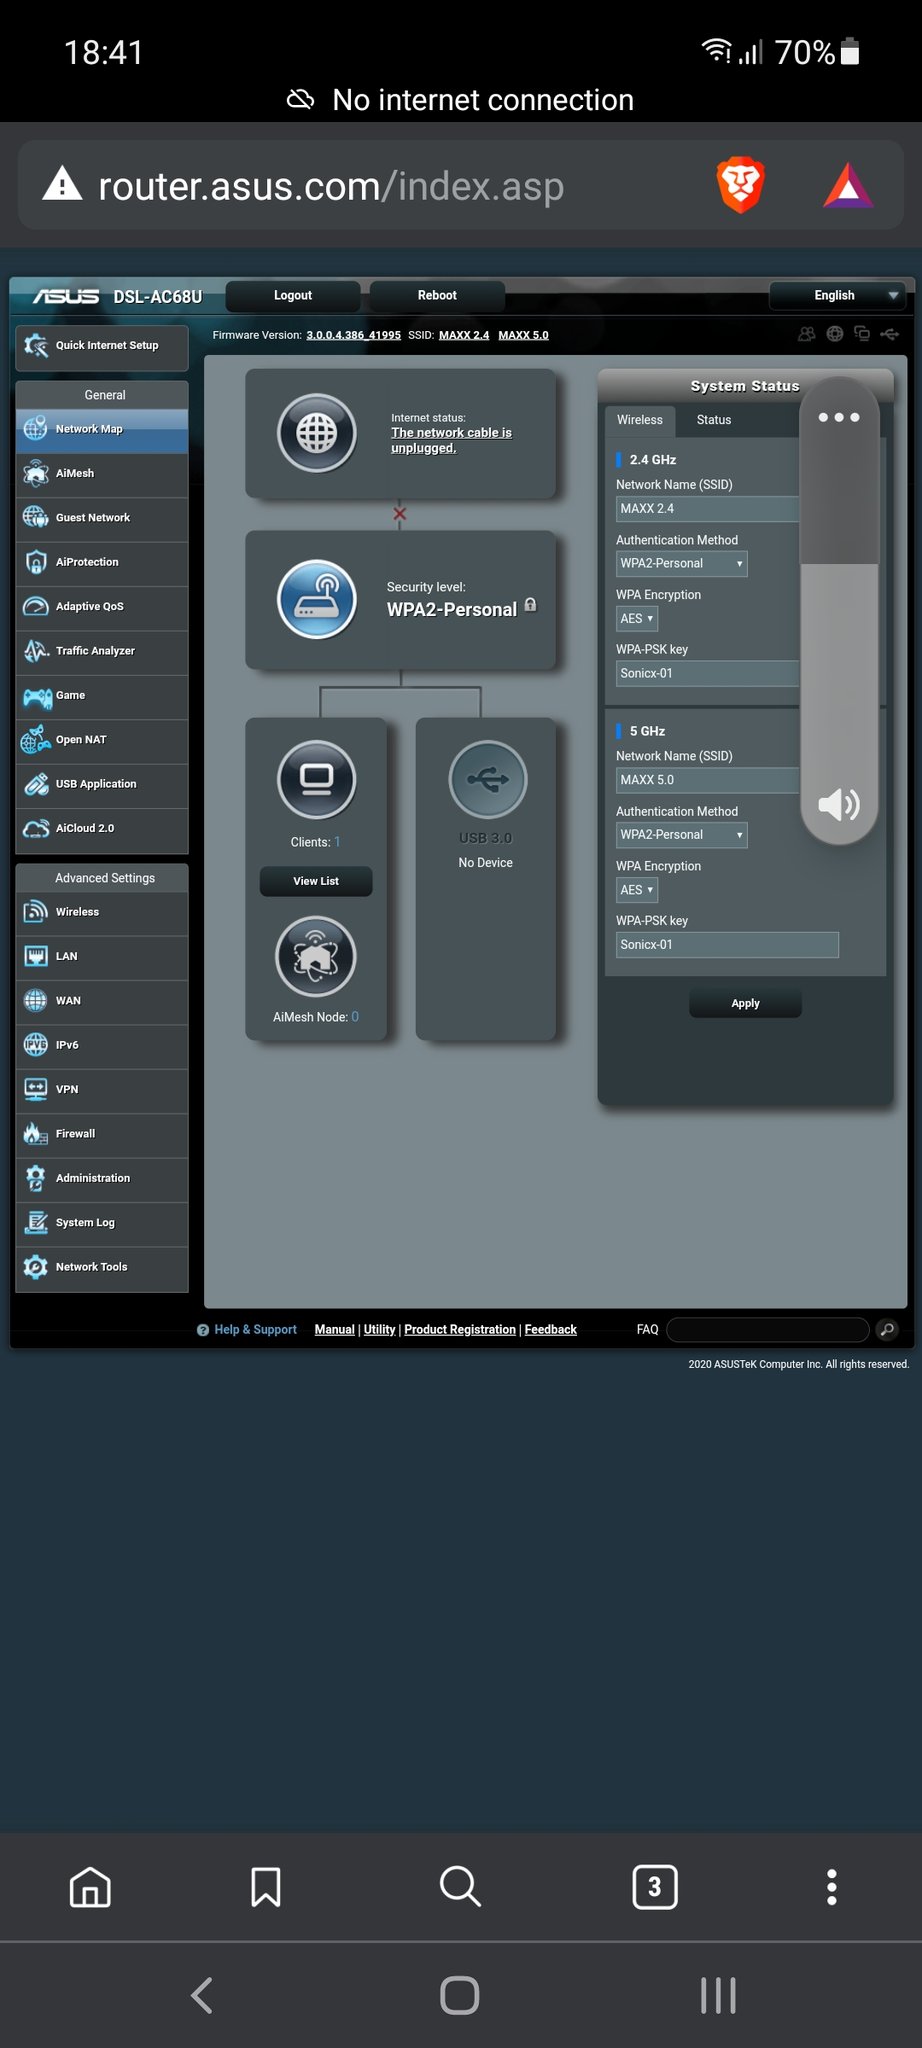Screen dimensions: 922x2048
Task: Open VPN settings
Action: [102, 1090]
